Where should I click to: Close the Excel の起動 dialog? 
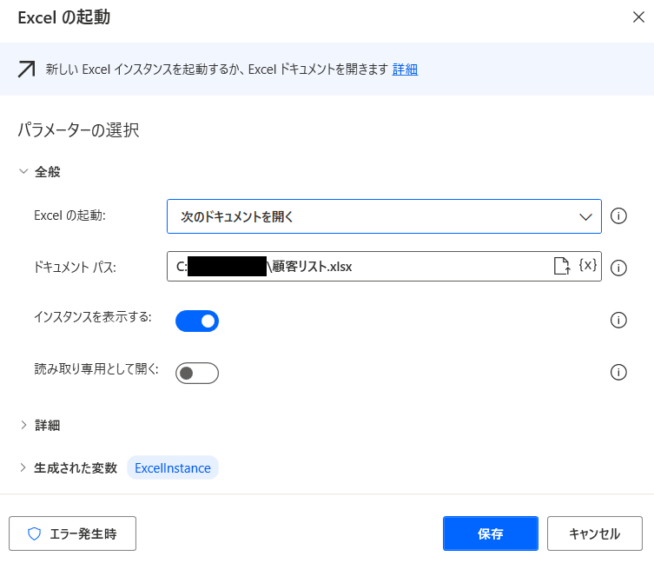pyautogui.click(x=639, y=17)
